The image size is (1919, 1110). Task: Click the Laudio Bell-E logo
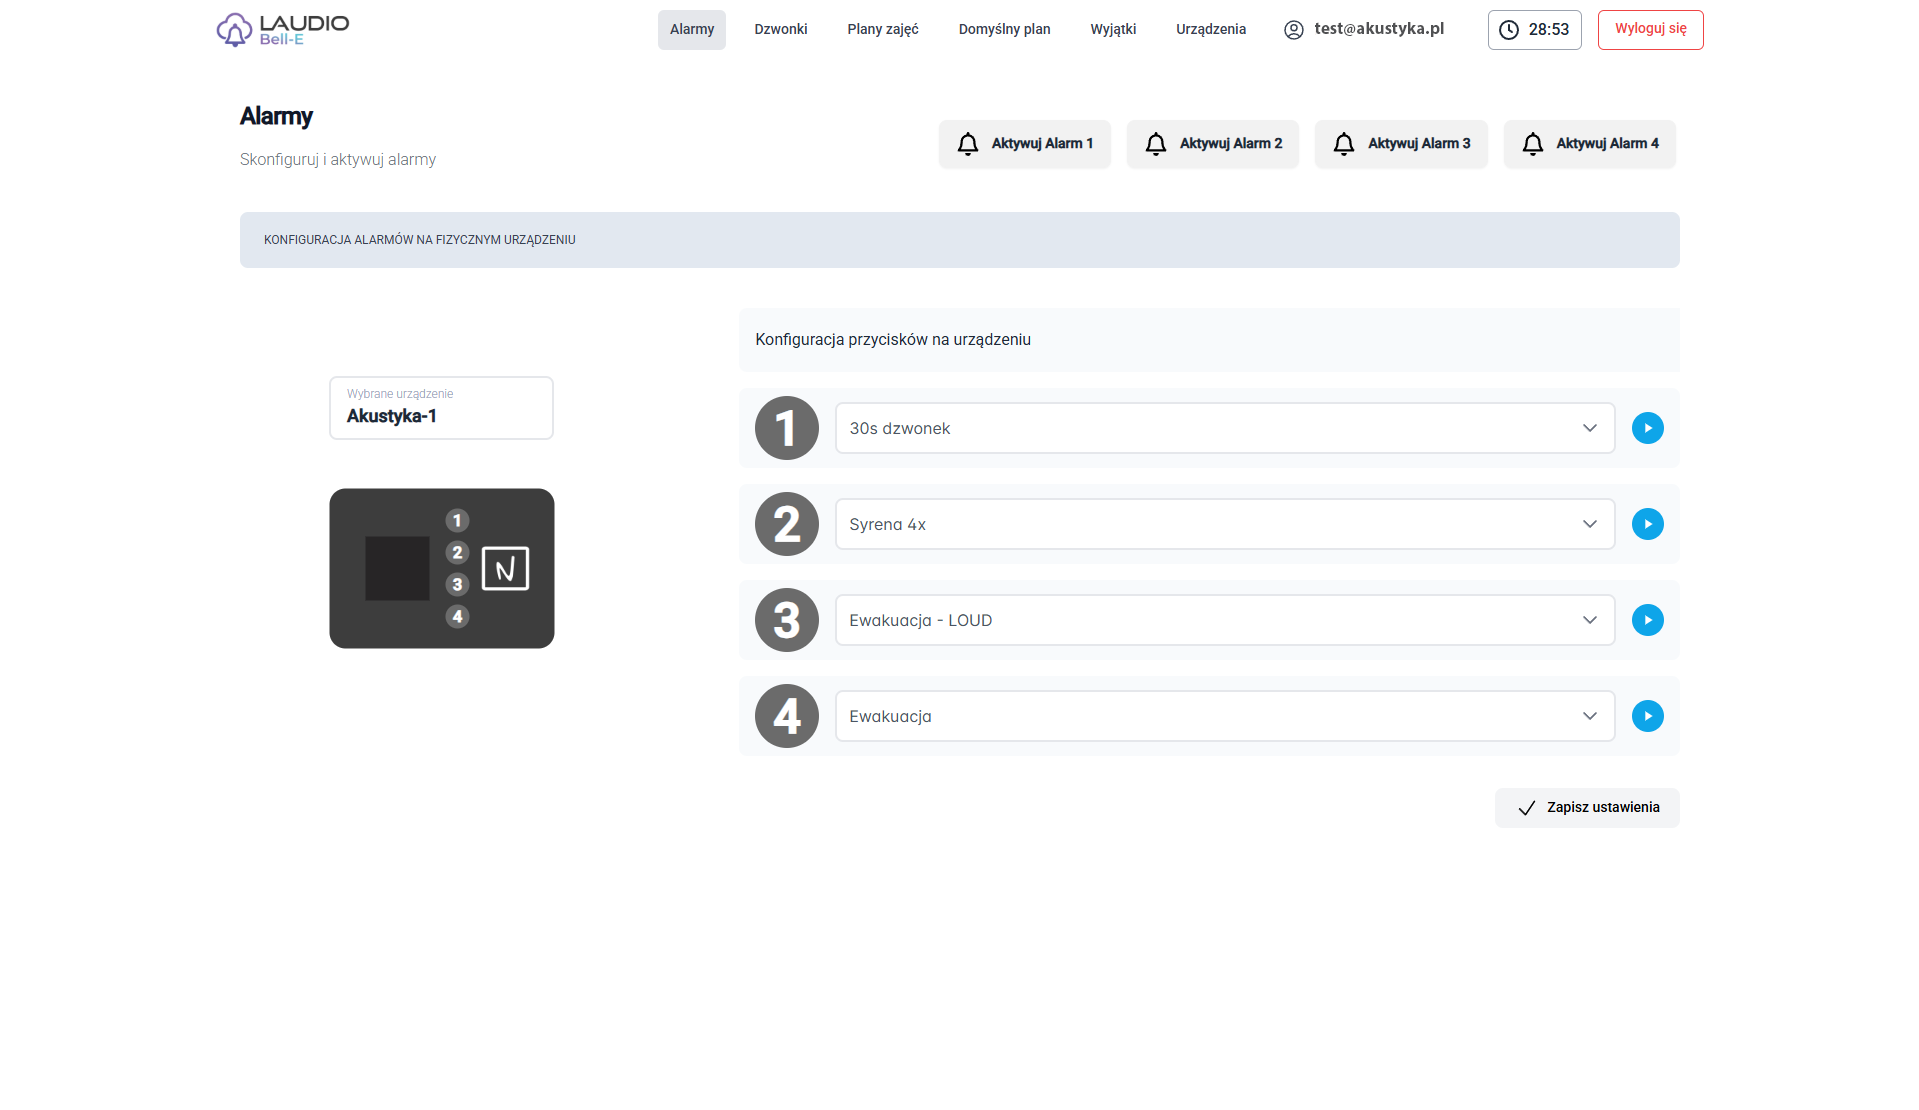pos(283,30)
